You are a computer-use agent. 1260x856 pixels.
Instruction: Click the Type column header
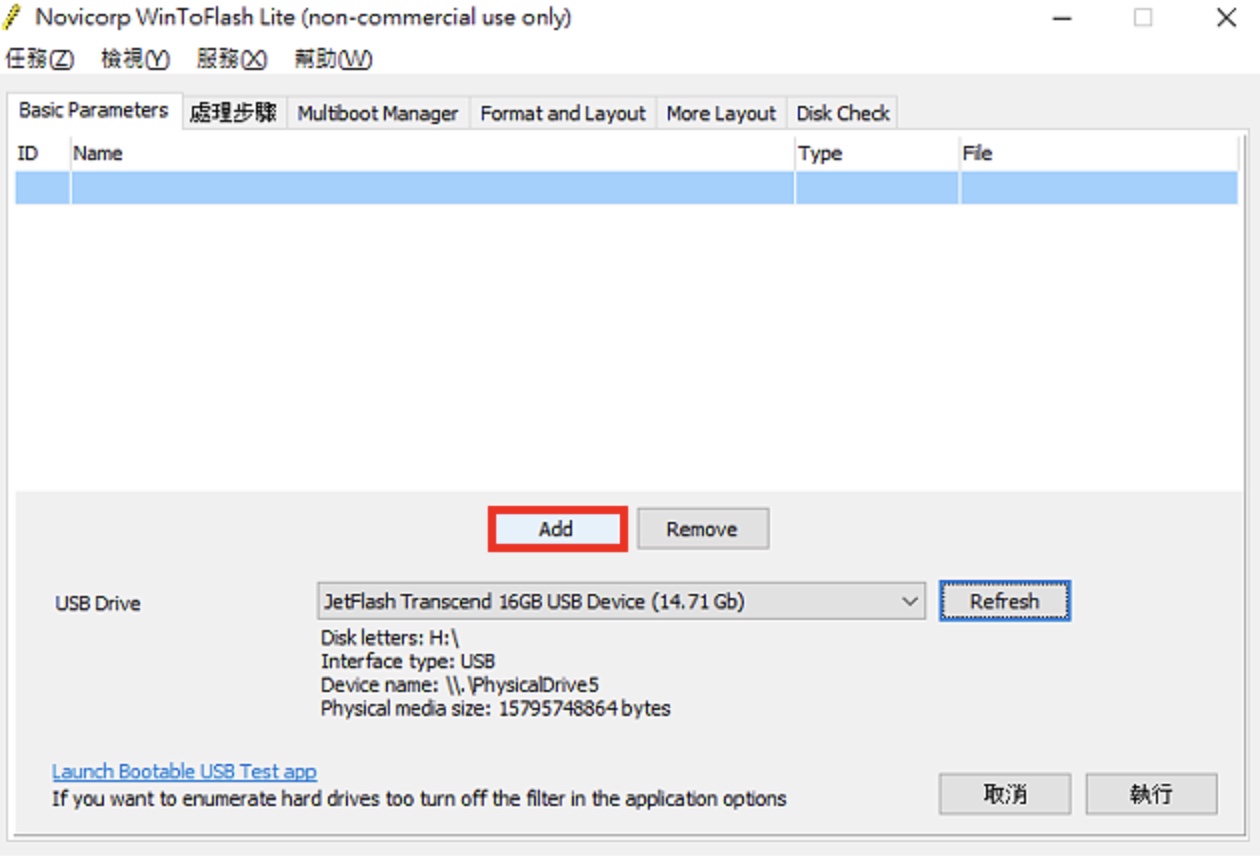tap(876, 153)
